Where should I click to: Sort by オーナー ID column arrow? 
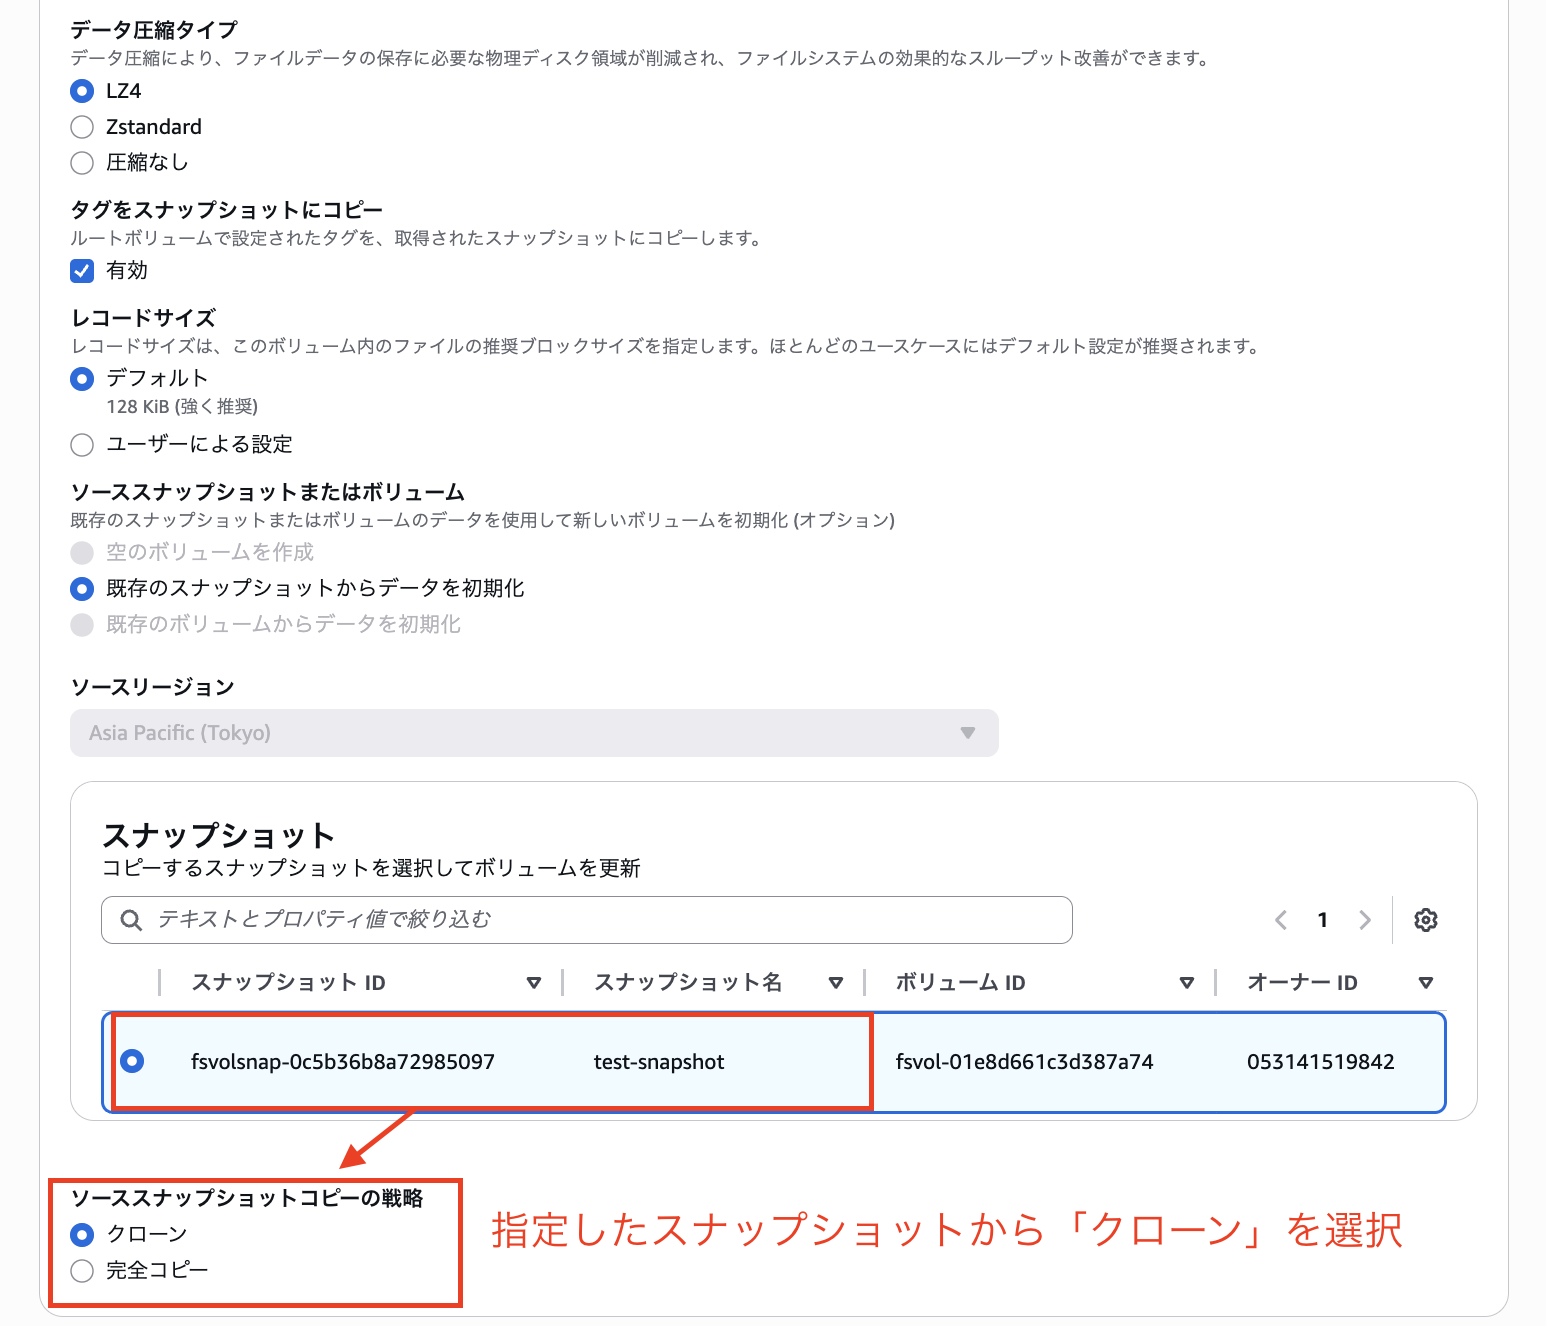click(x=1426, y=983)
